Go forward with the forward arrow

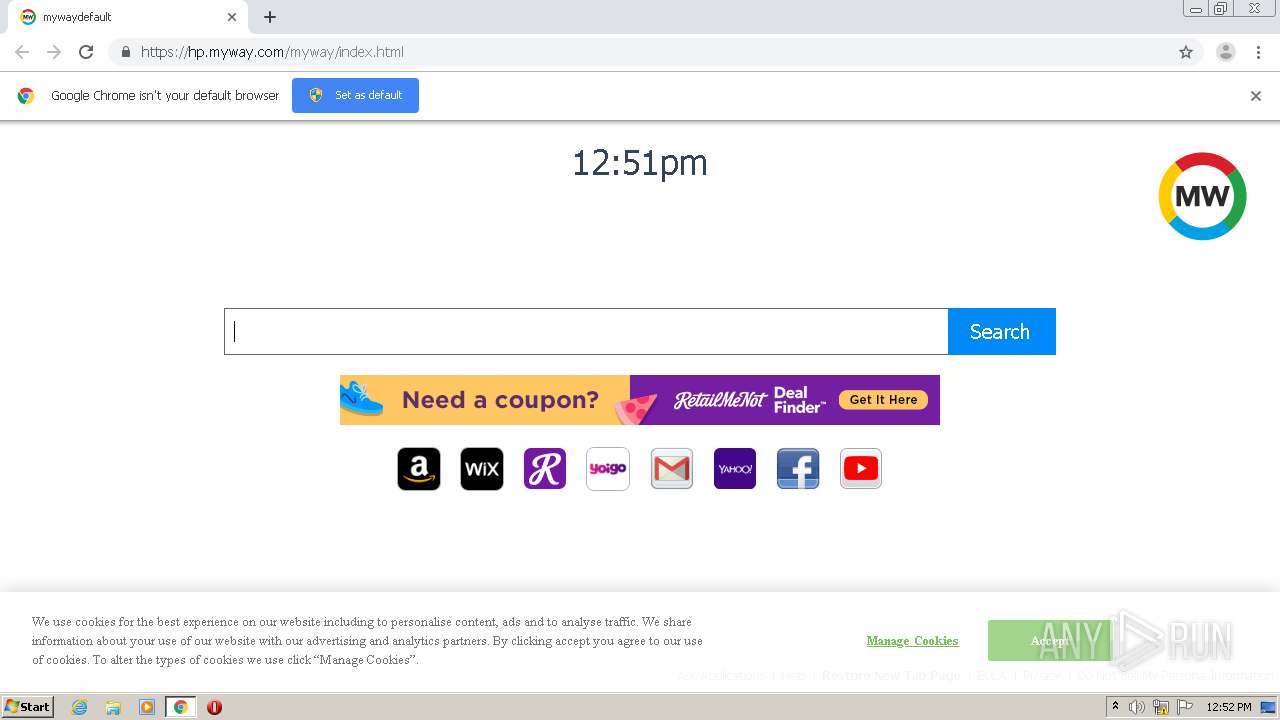54,52
